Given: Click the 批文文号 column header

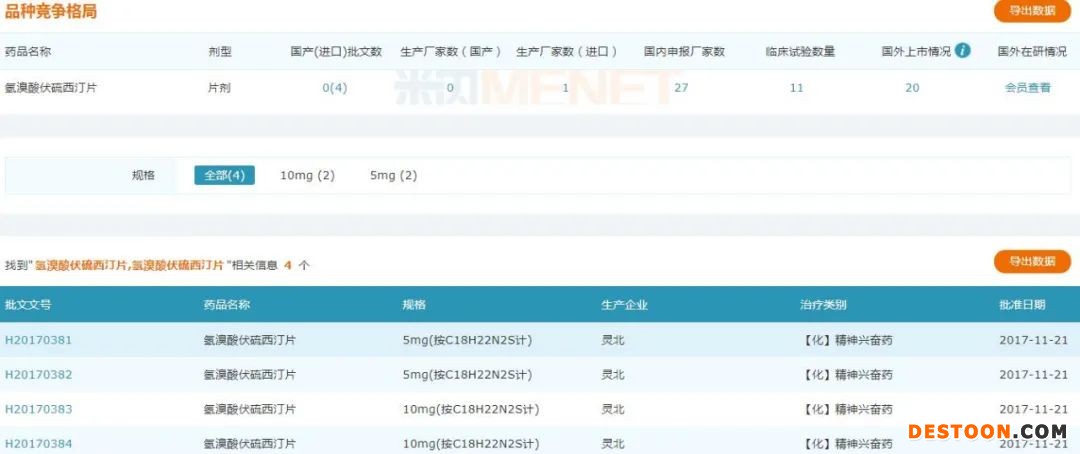Looking at the screenshot, I should coord(28,305).
